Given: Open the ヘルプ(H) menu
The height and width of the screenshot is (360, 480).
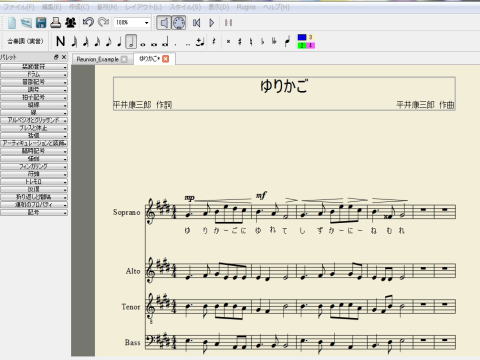Looking at the screenshot, I should (x=276, y=7).
